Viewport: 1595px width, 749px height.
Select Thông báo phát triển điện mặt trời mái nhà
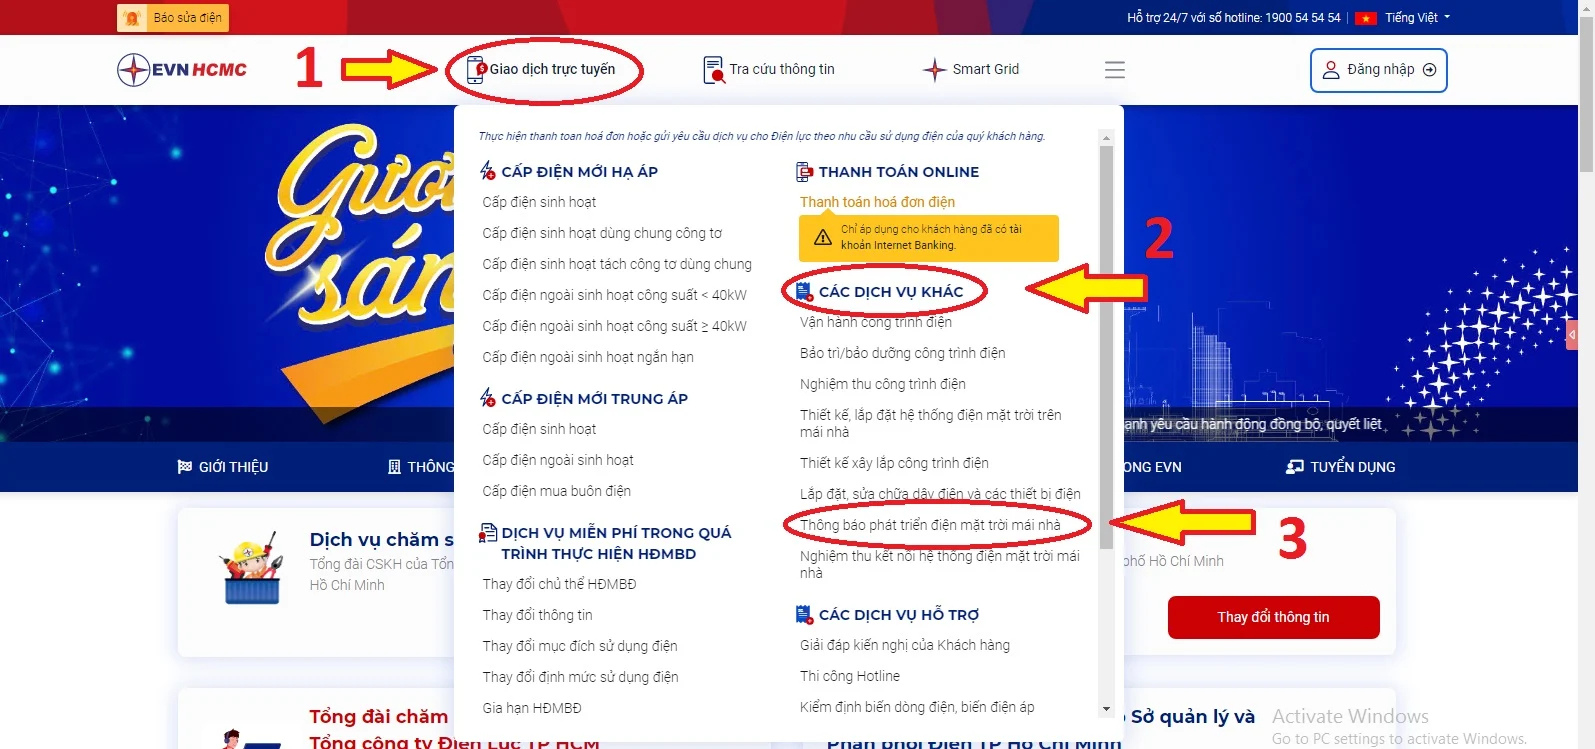pos(929,525)
